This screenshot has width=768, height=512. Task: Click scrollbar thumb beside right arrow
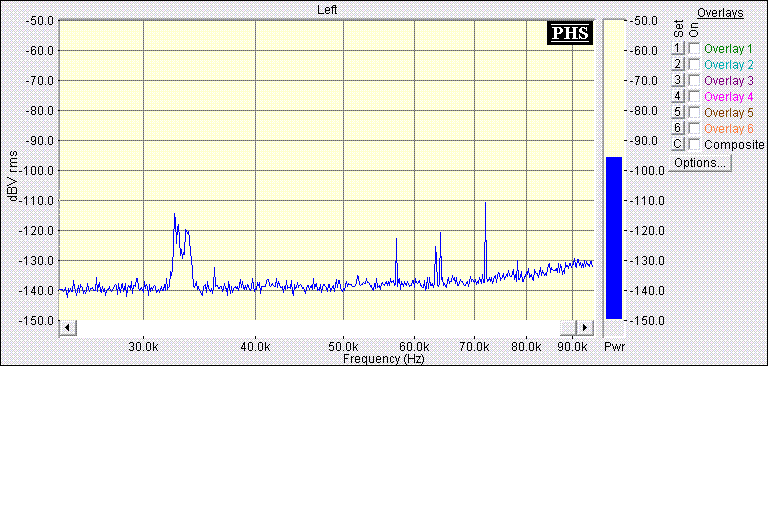[568, 327]
